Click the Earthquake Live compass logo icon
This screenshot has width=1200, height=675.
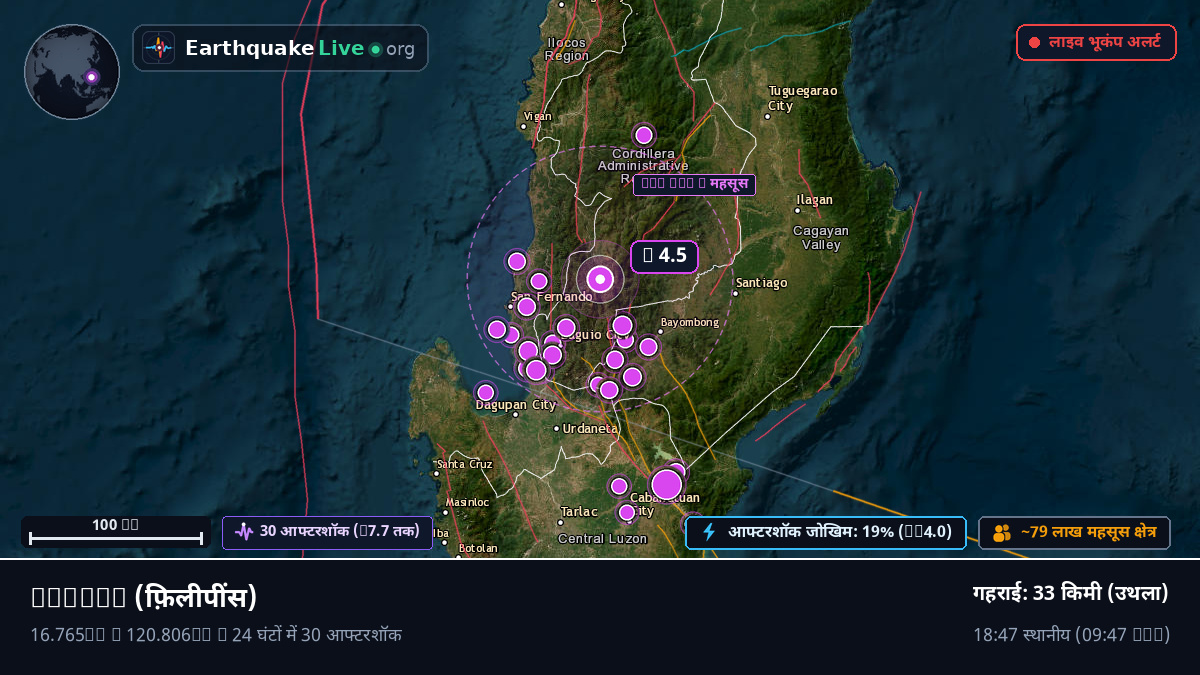pyautogui.click(x=158, y=48)
